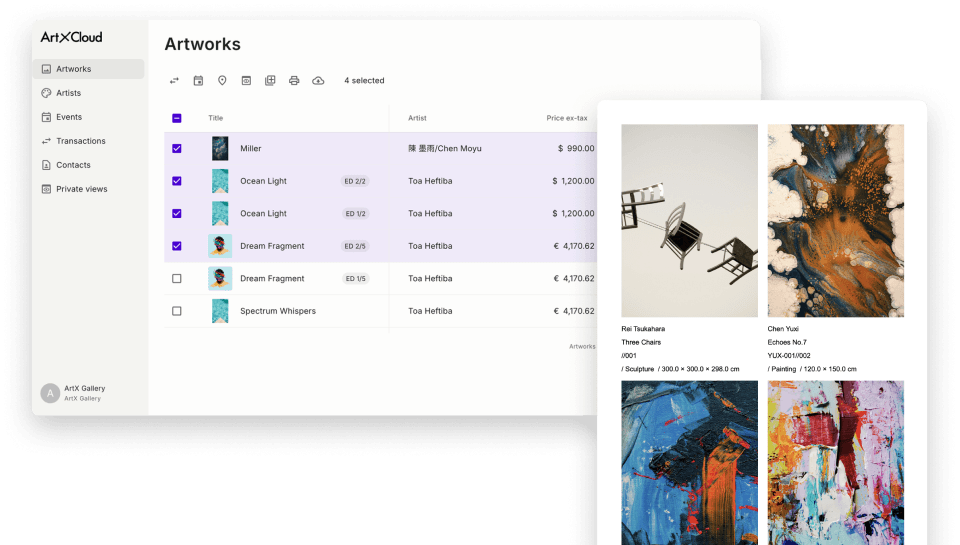Click thumbnail of Dream Fragment ED 2/5
Screen dimensions: 960x545
tap(220, 246)
